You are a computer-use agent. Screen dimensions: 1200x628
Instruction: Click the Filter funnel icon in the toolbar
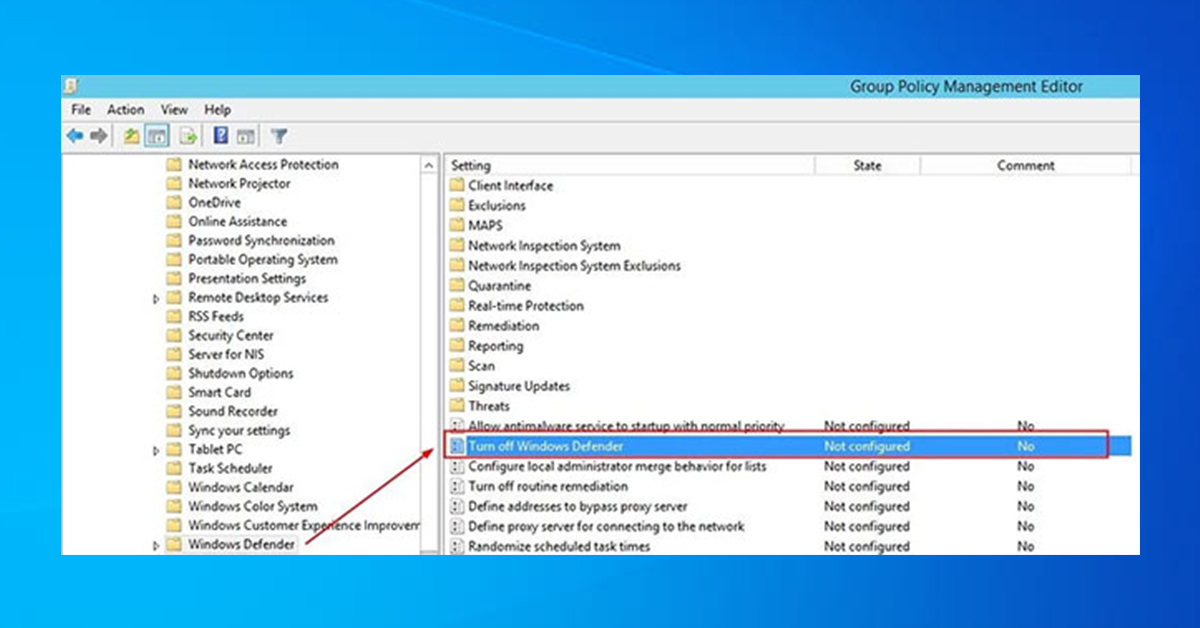click(278, 135)
